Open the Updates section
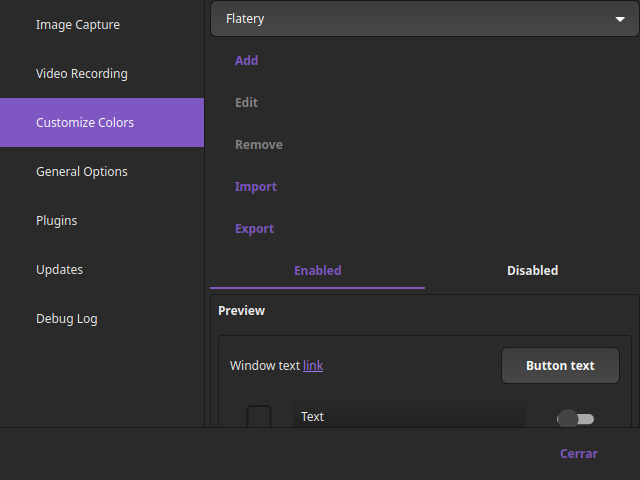The width and height of the screenshot is (640, 480). coord(60,270)
